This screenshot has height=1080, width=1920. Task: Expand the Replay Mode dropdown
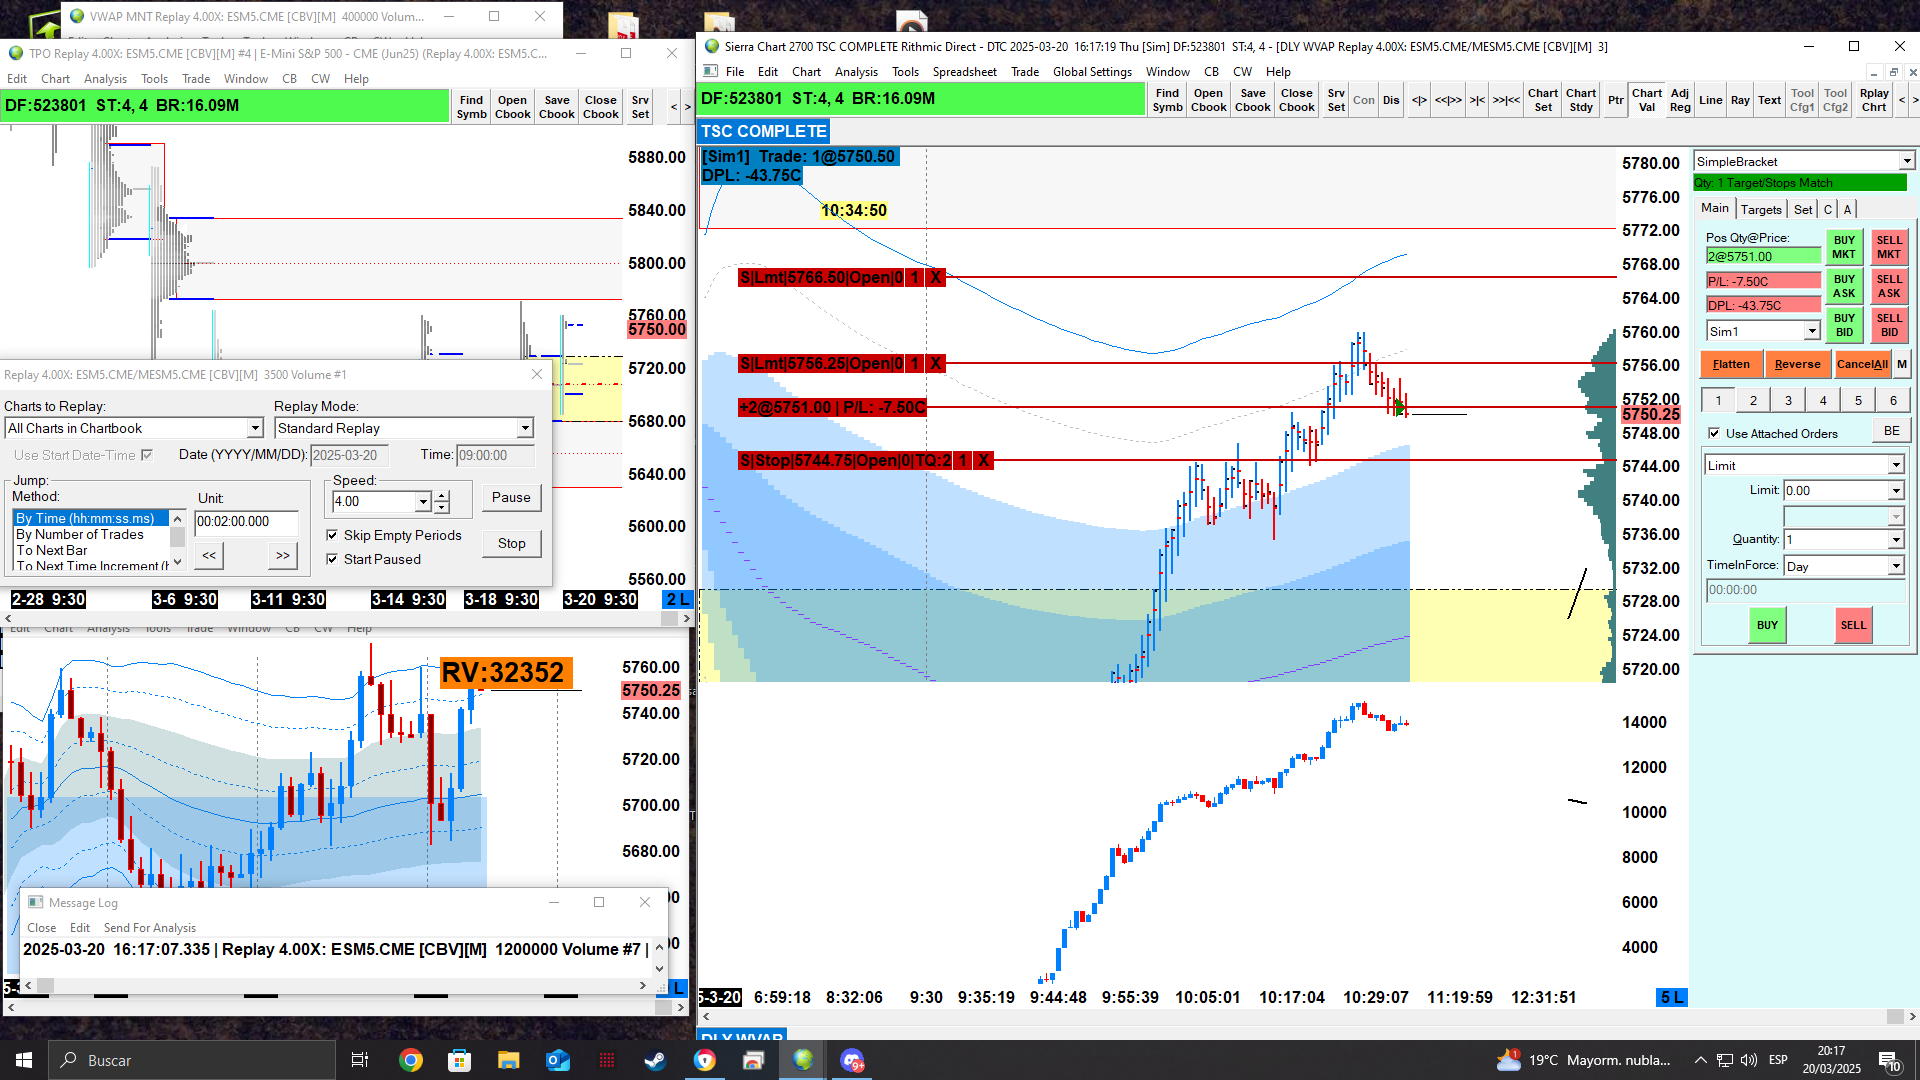[525, 428]
